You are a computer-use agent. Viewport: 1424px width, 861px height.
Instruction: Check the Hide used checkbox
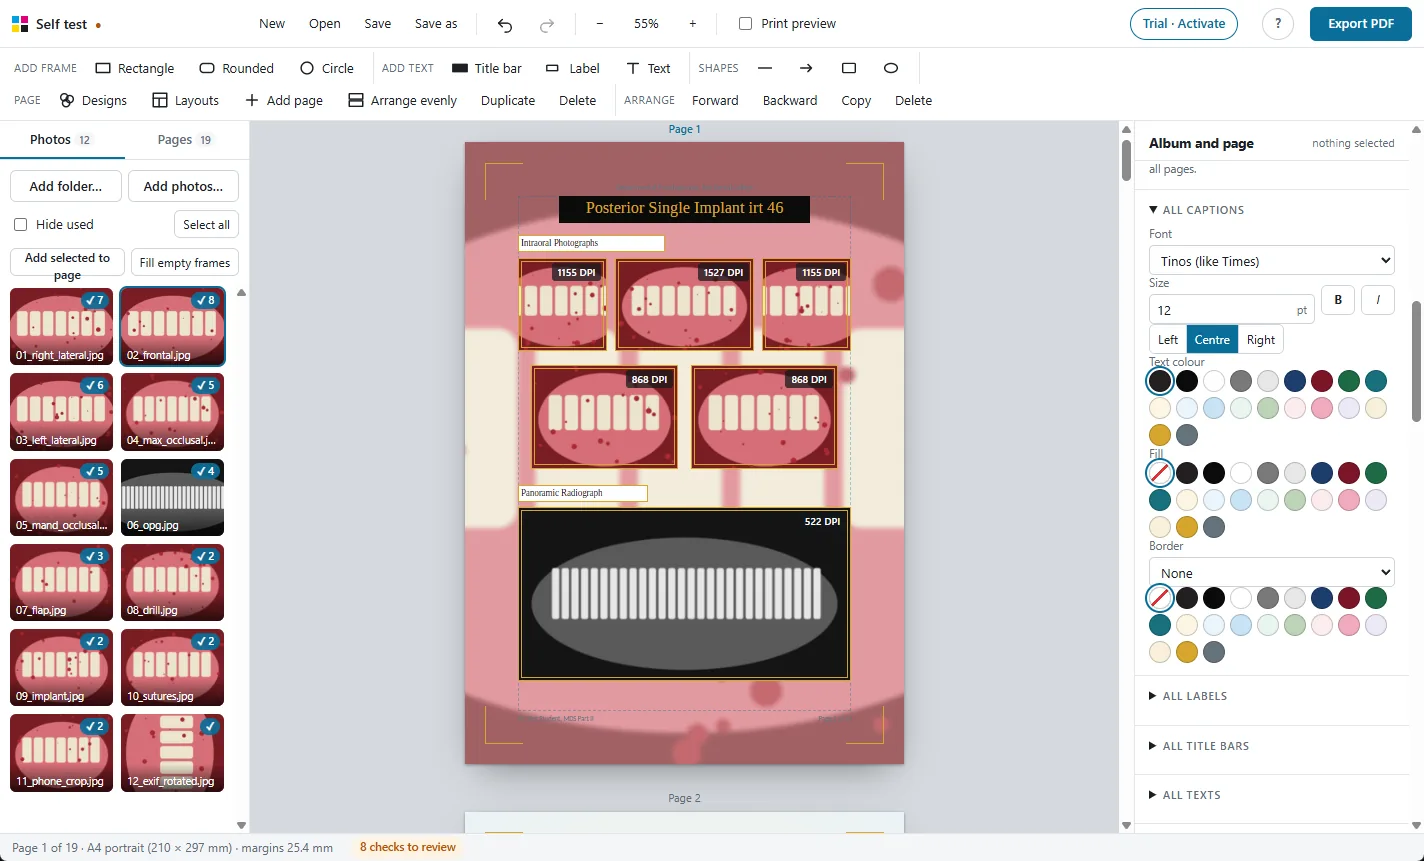click(x=20, y=225)
